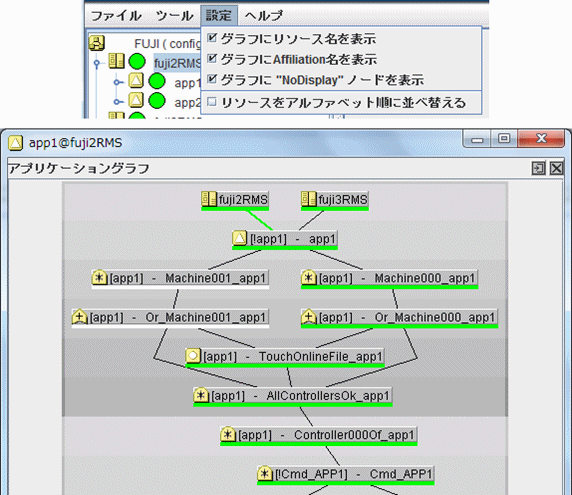Image resolution: width=572 pixels, height=495 pixels.
Task: Close the アプリケーショングラフ panel
Action: 557,168
